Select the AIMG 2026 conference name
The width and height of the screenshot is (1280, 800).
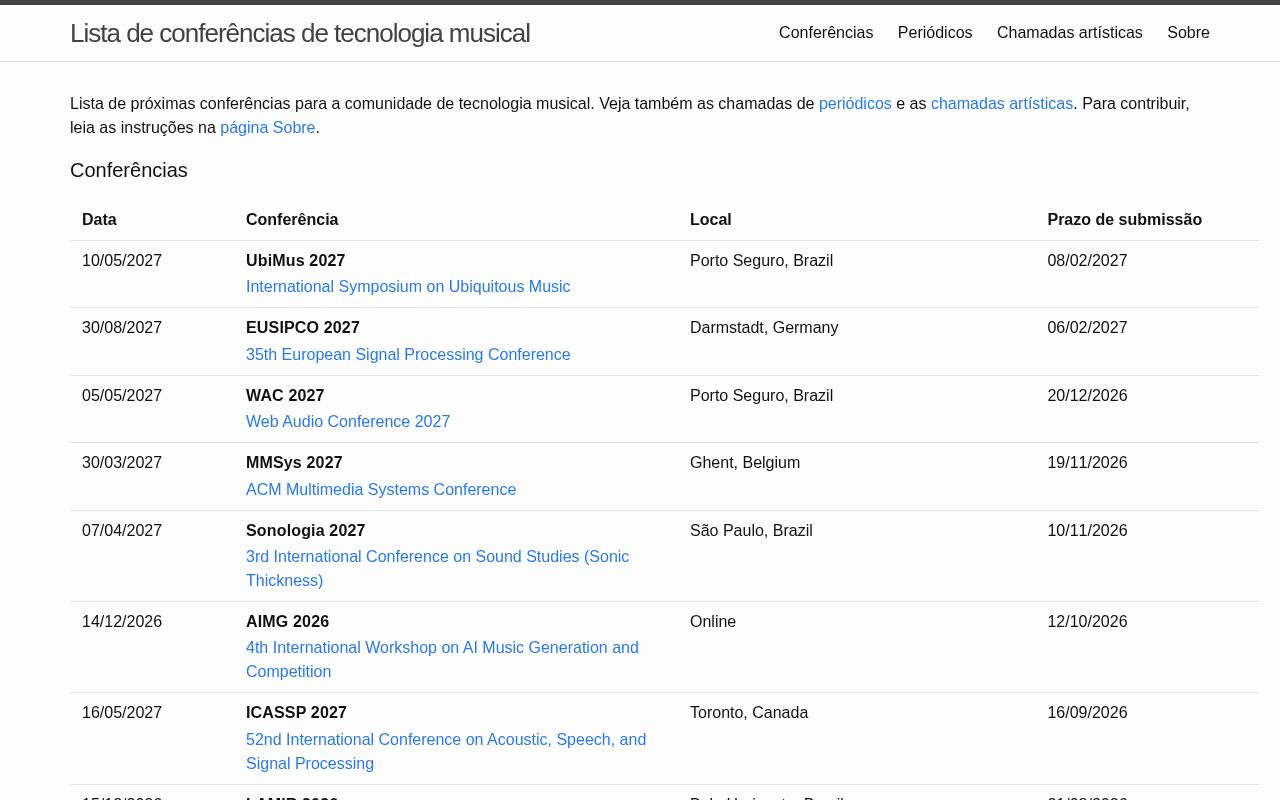coord(287,622)
